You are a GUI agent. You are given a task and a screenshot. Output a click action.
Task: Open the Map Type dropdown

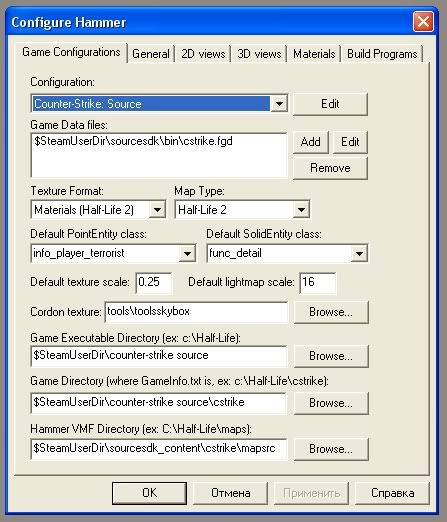[x=301, y=210]
